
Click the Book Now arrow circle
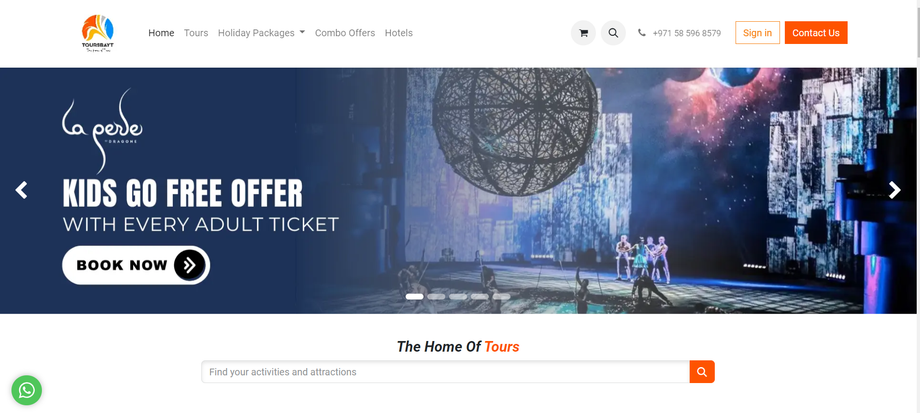pos(189,265)
